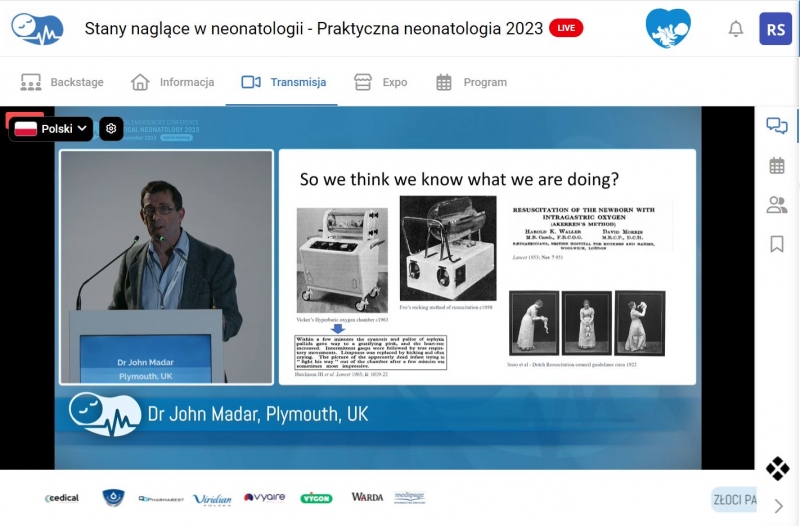Click the baby heart logo

(x=668, y=28)
